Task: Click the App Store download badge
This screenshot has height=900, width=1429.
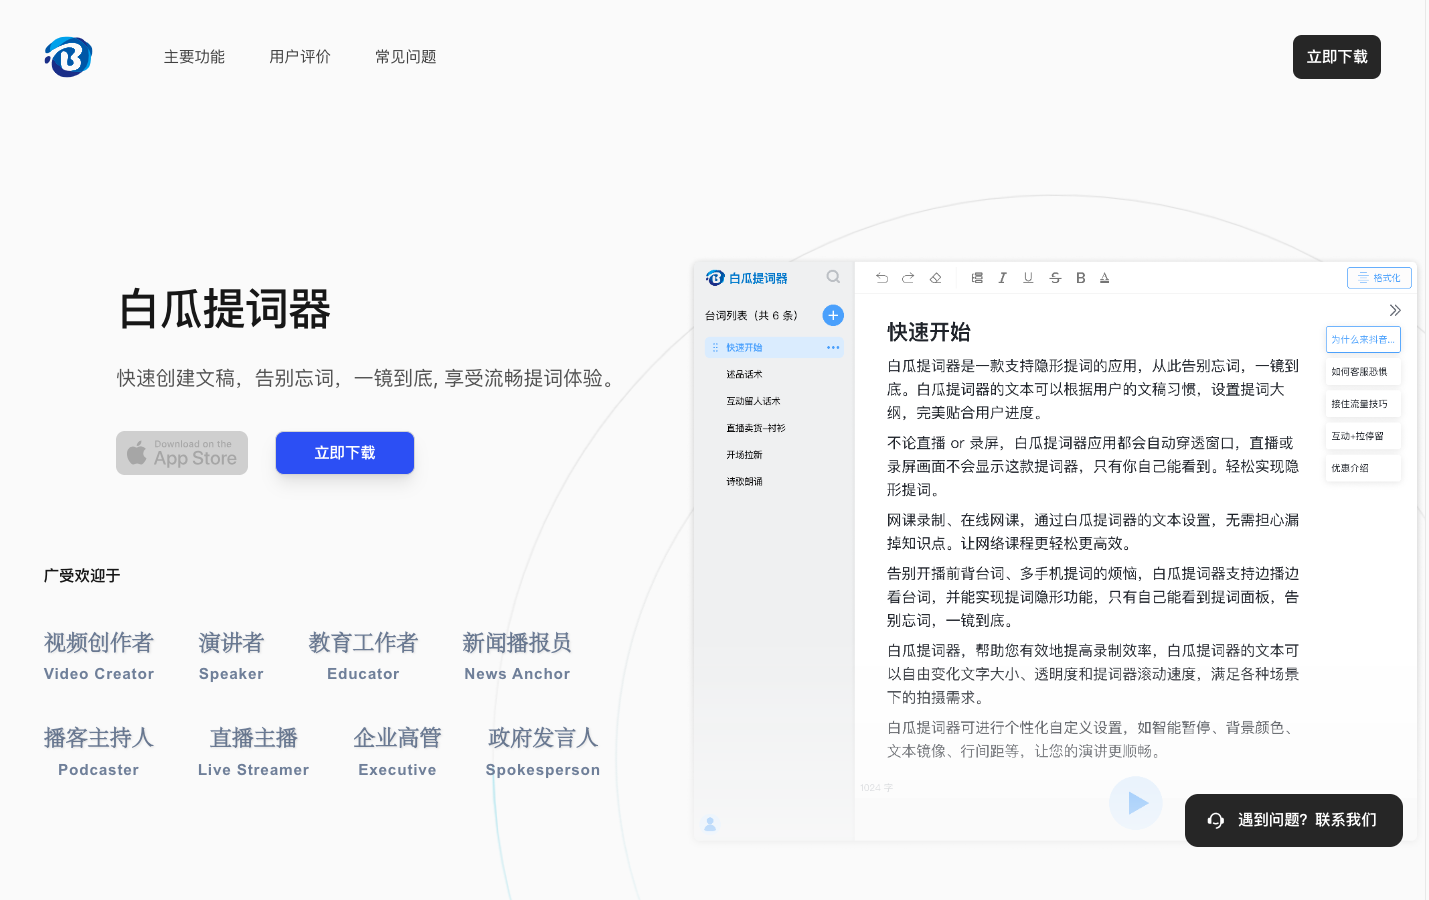Action: [181, 452]
